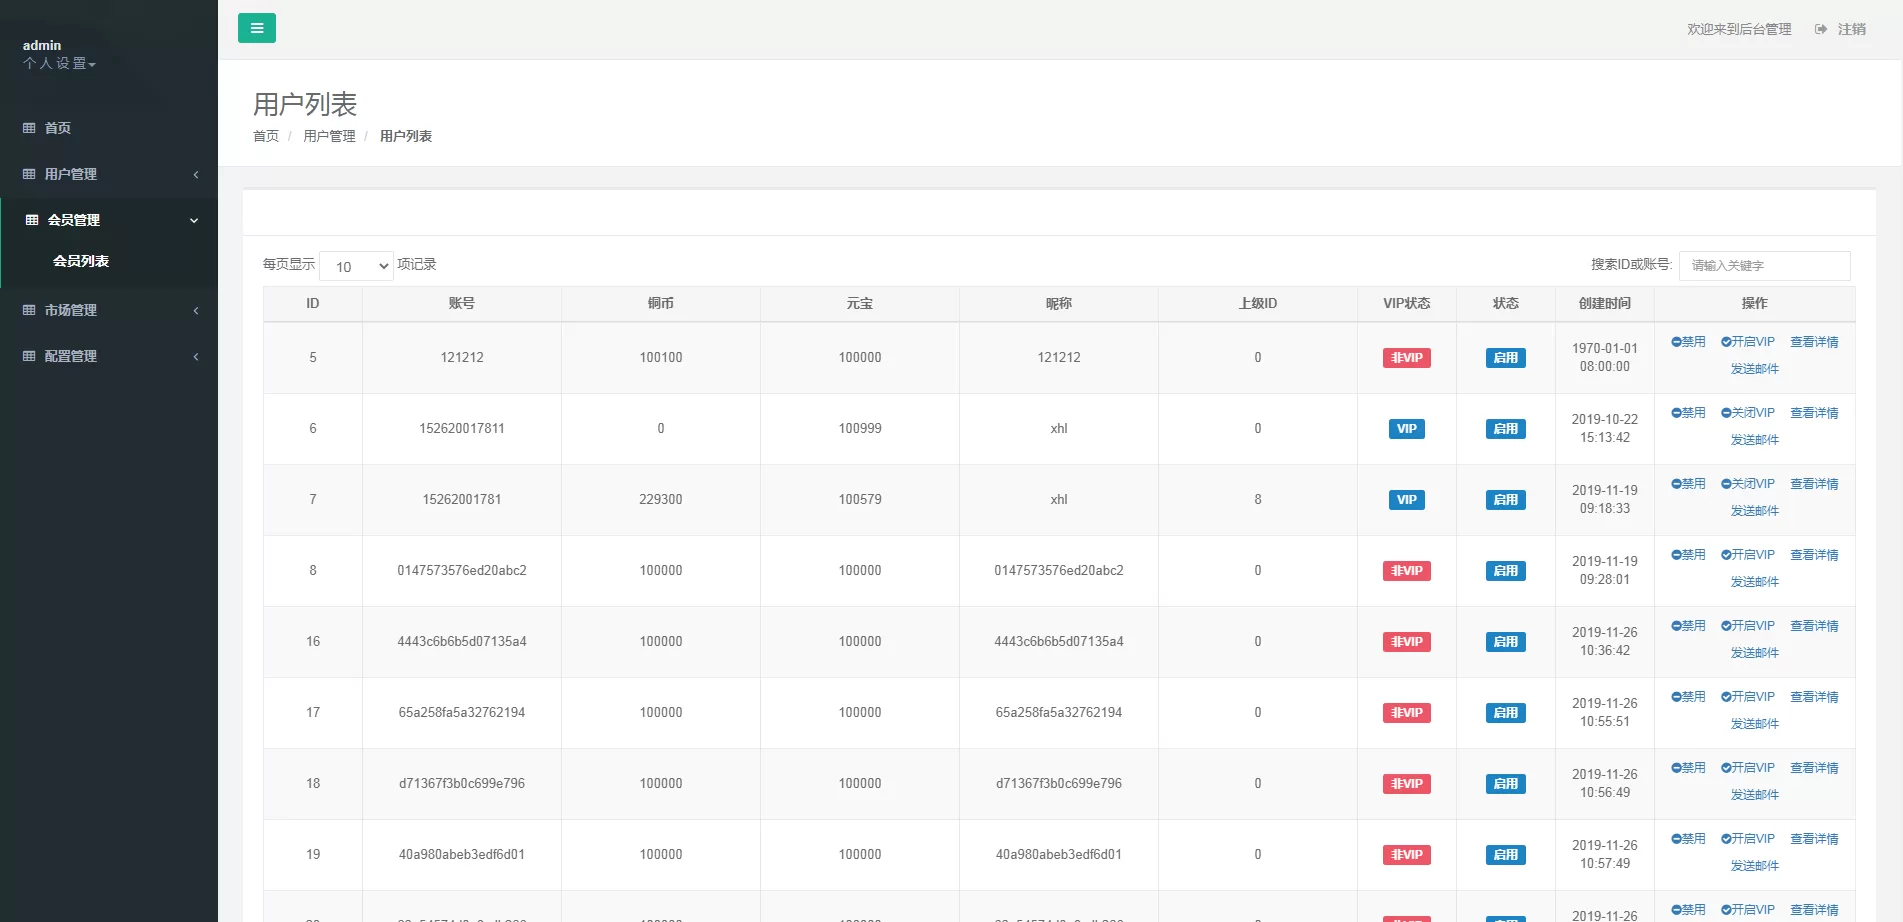Select 会员列表 in the sidebar
Screen dimensions: 1903x922
tap(81, 261)
